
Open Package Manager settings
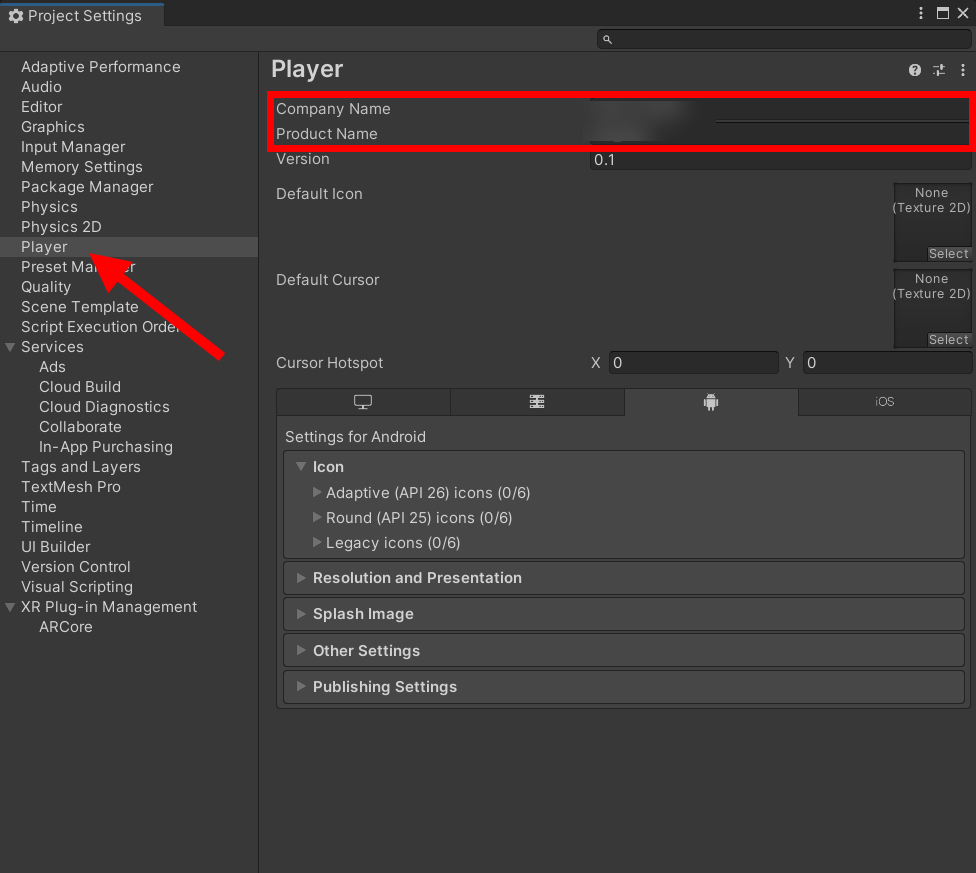(x=87, y=187)
